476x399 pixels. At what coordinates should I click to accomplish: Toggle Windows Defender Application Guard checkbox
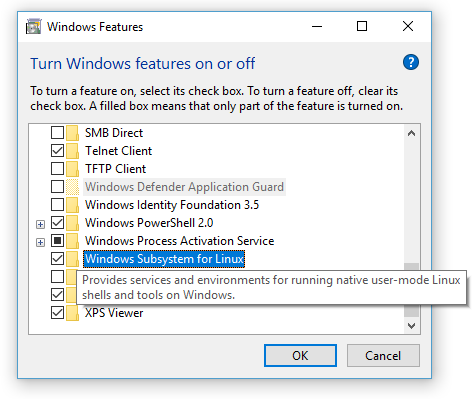(x=57, y=187)
